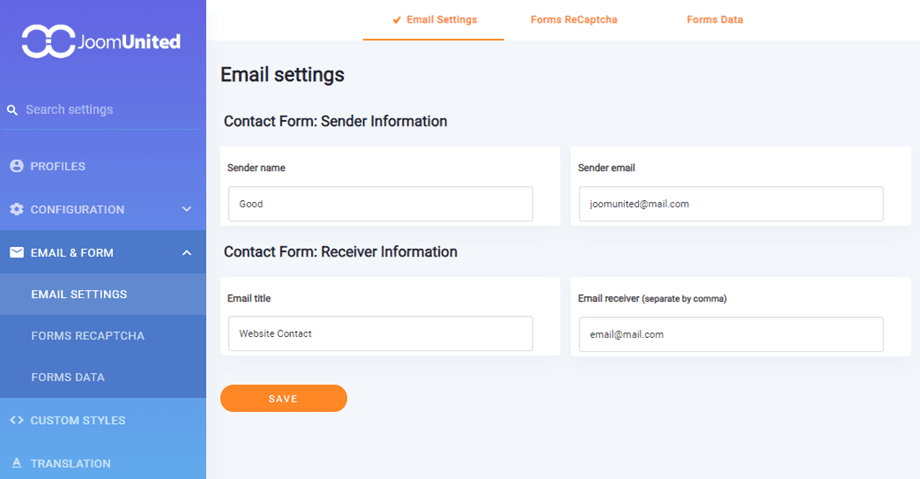Screen dimensions: 920x479
Task: Save the email settings
Action: (x=283, y=399)
